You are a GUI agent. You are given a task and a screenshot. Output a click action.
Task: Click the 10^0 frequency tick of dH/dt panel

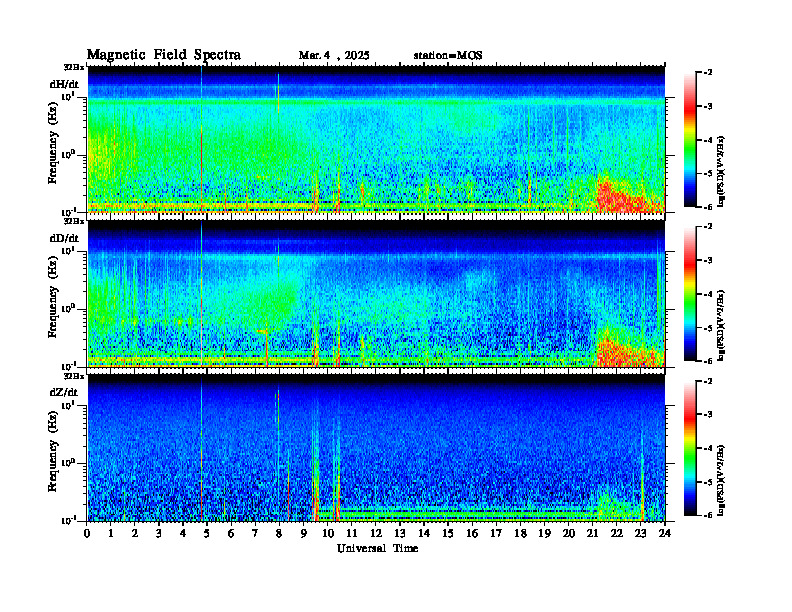coord(68,154)
